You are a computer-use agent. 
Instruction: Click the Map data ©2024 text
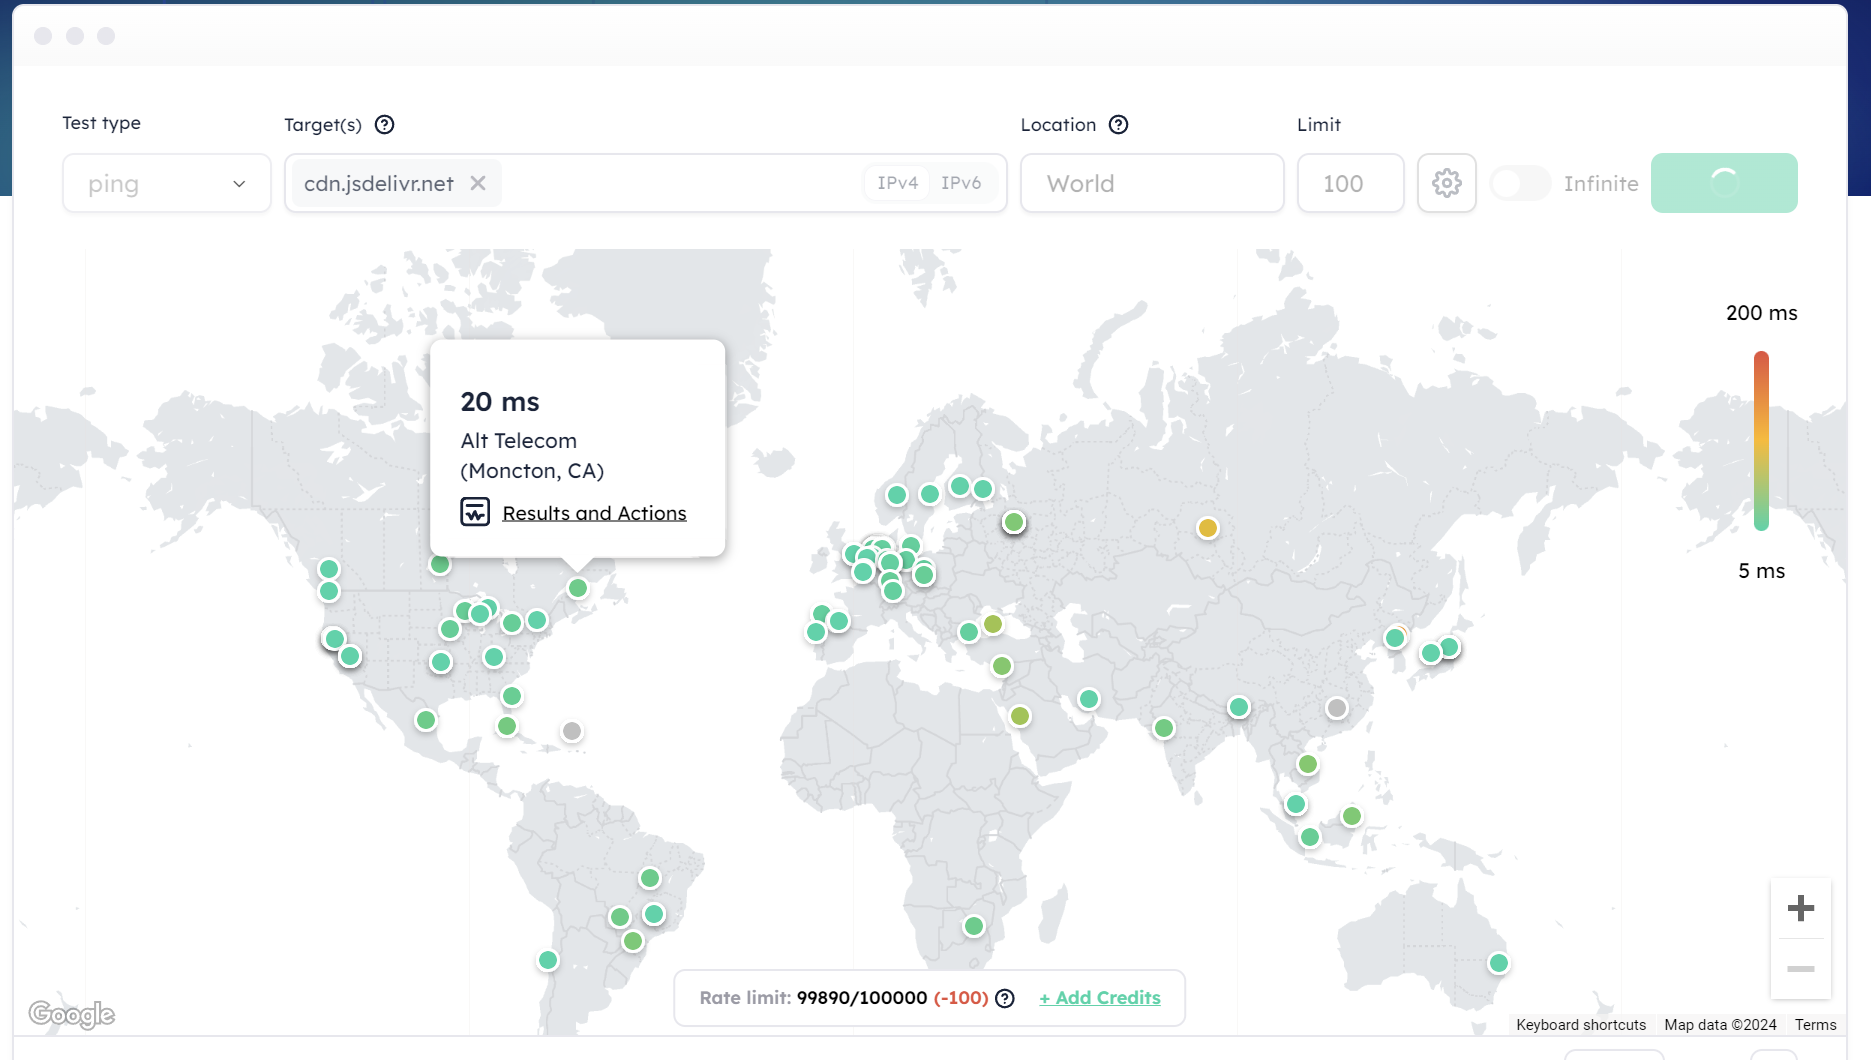(x=1720, y=1025)
